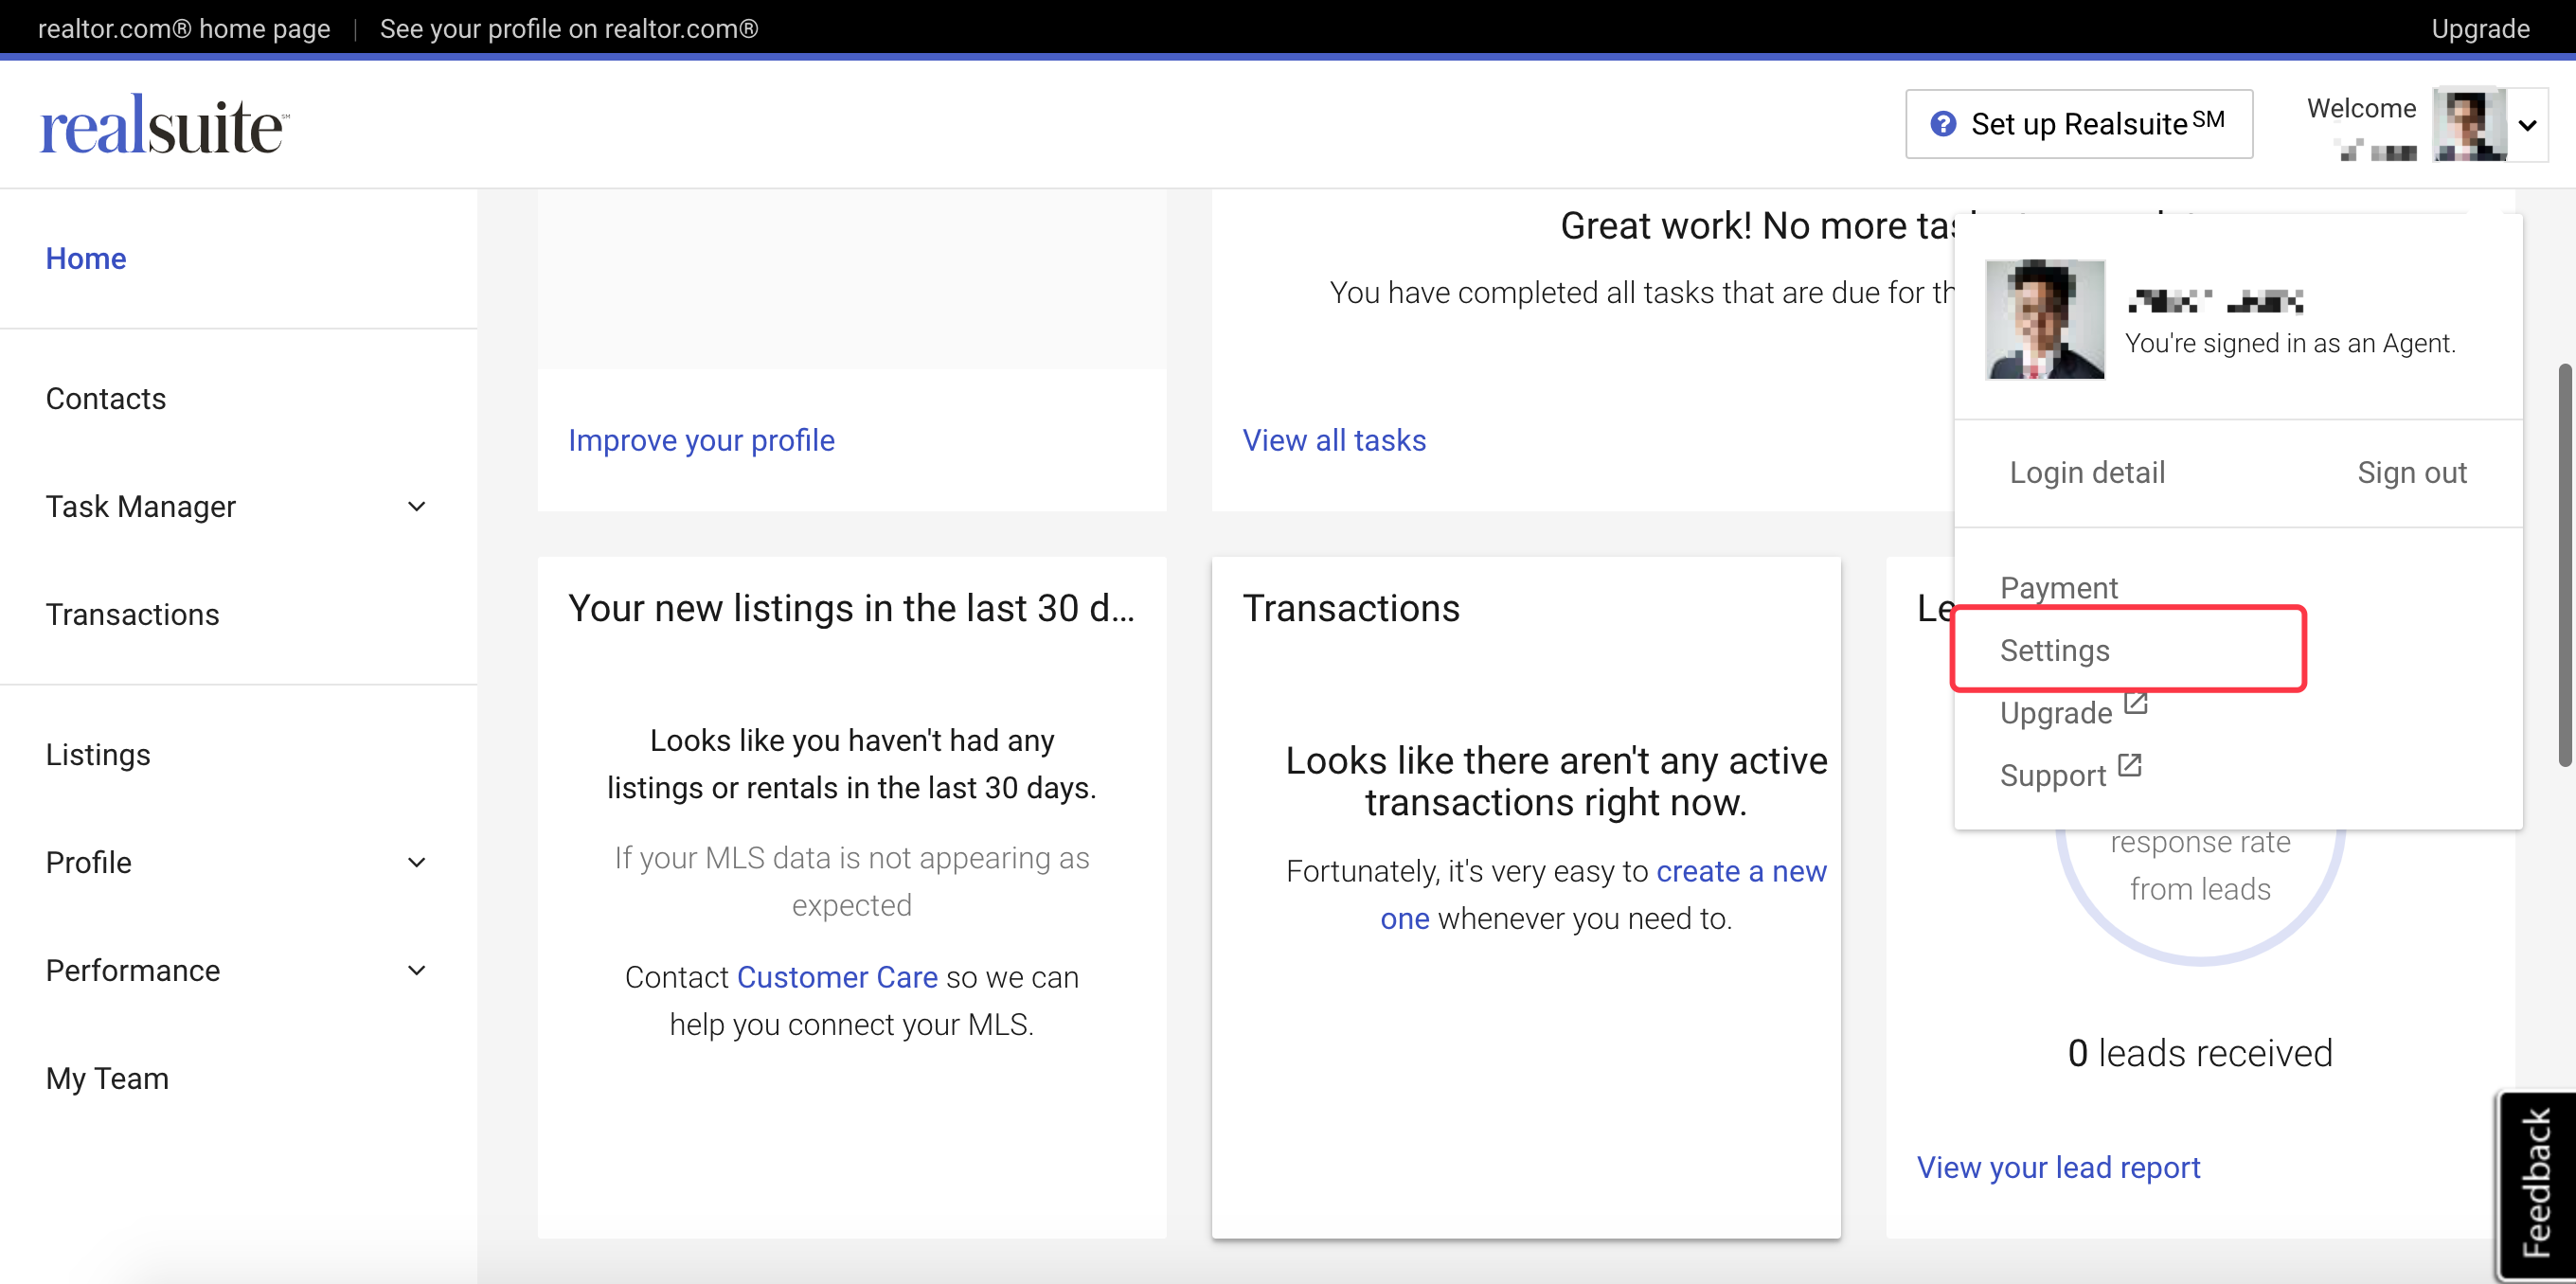Open Payment from account menu
The height and width of the screenshot is (1284, 2576).
point(2058,587)
